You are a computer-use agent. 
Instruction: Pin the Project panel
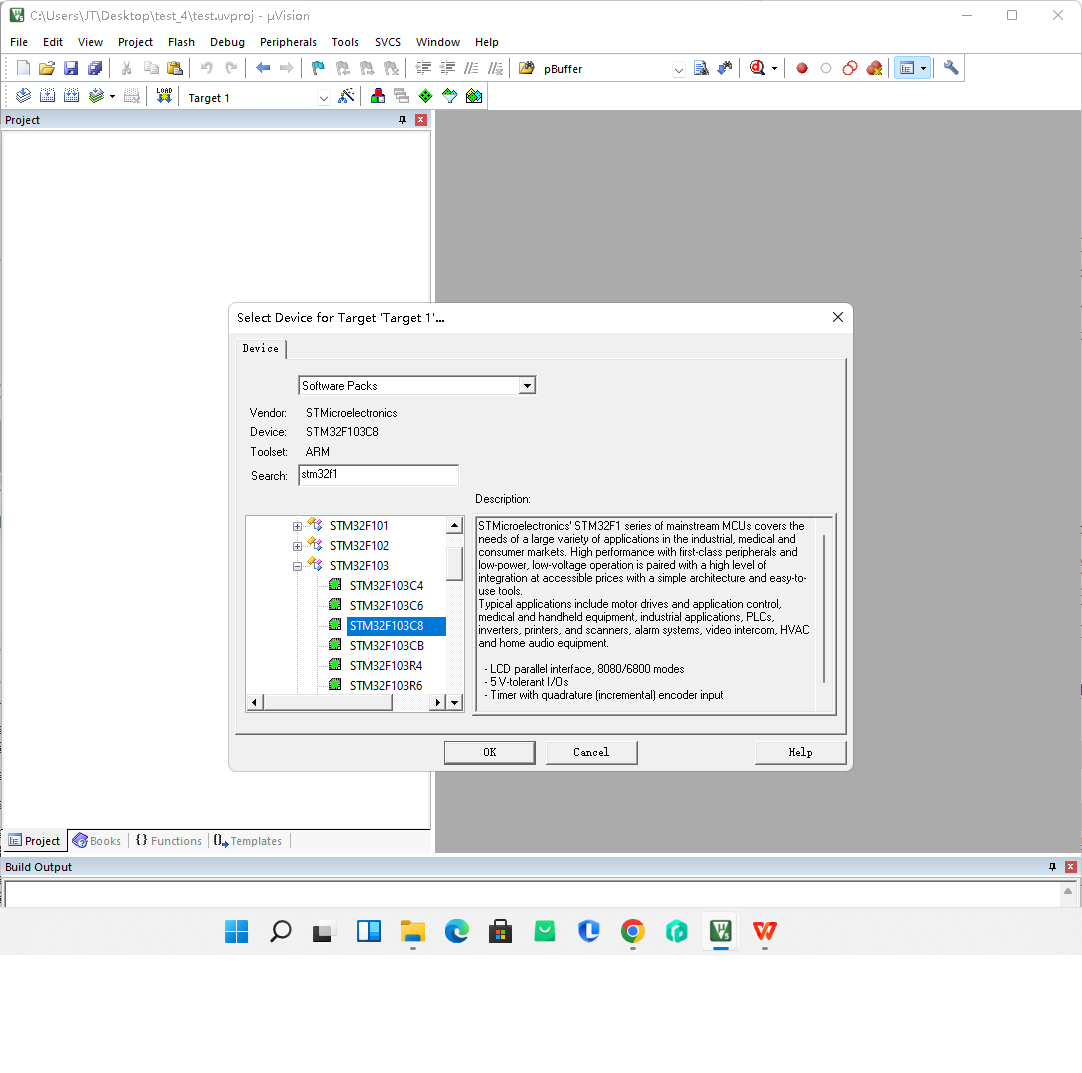[x=402, y=120]
